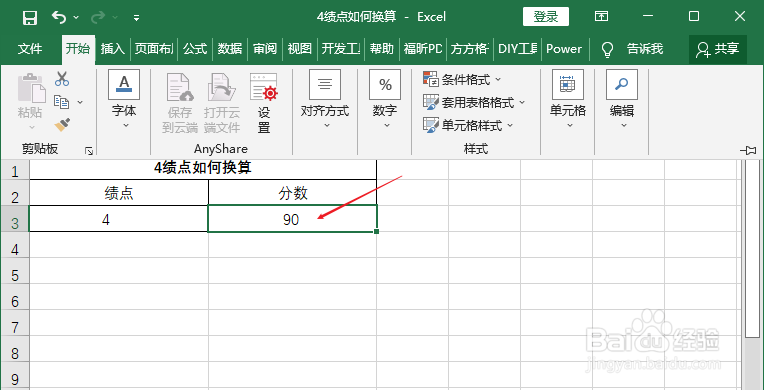Click the AnyShare 设置 gear icon

pyautogui.click(x=264, y=103)
